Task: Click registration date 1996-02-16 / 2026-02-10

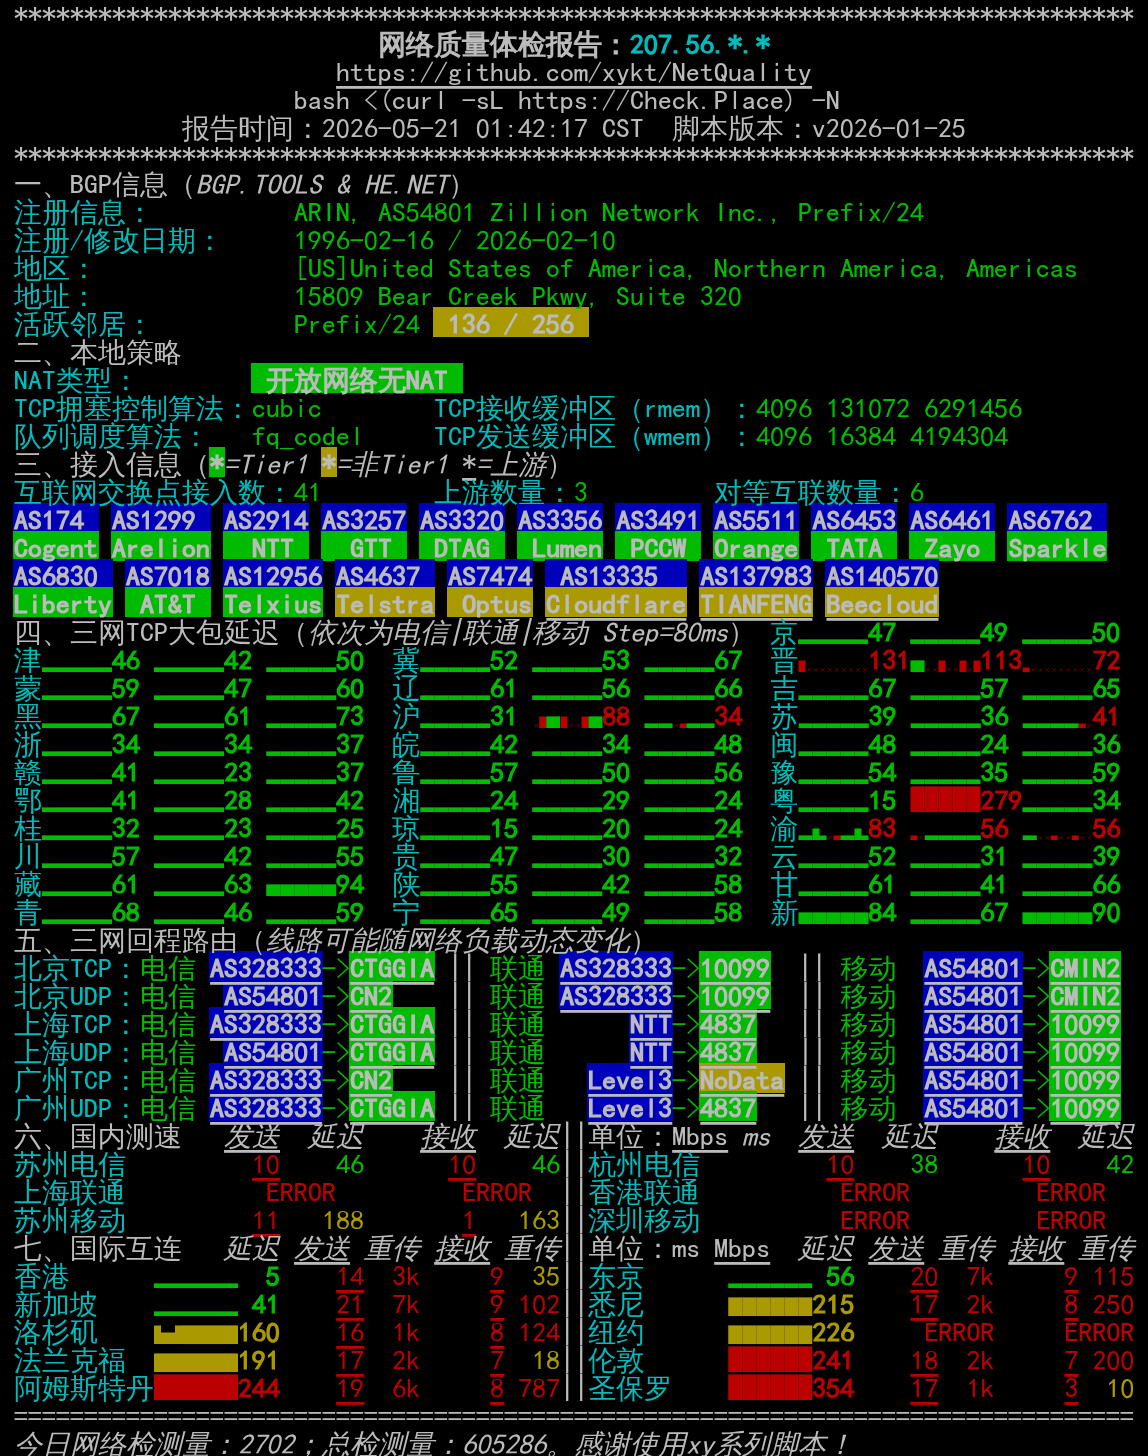Action: (x=455, y=241)
